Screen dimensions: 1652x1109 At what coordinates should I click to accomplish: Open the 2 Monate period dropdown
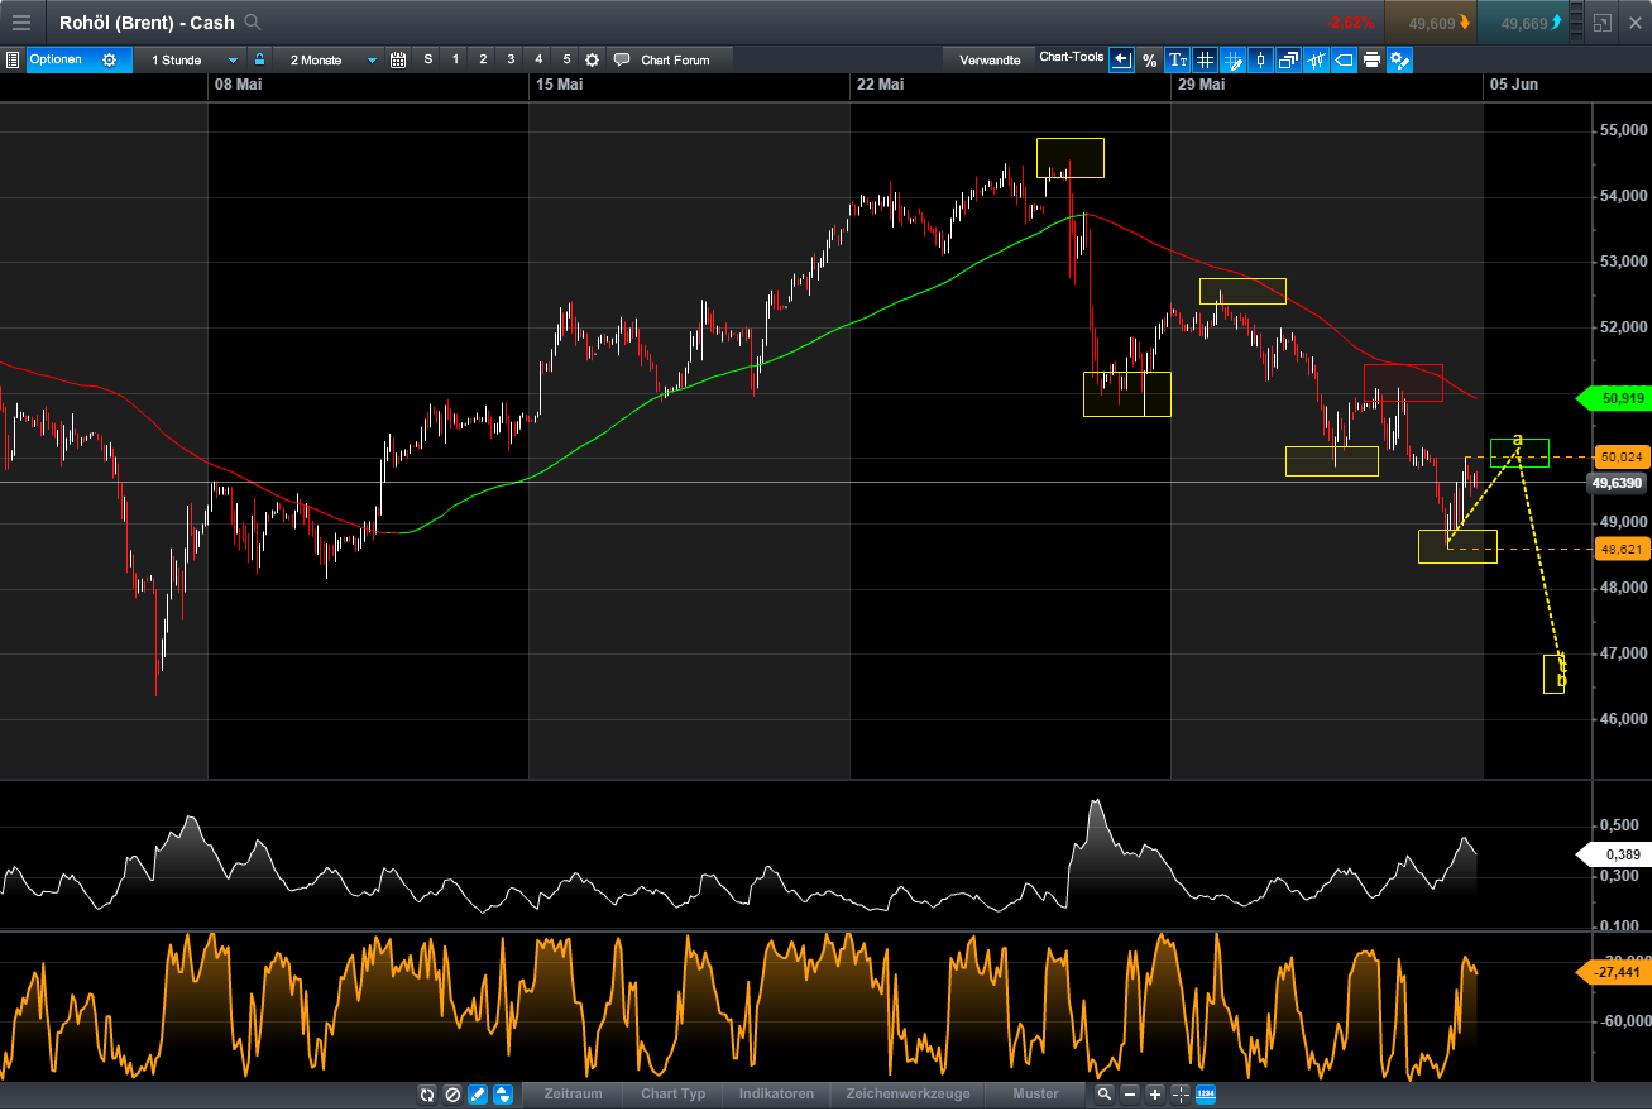tap(330, 60)
